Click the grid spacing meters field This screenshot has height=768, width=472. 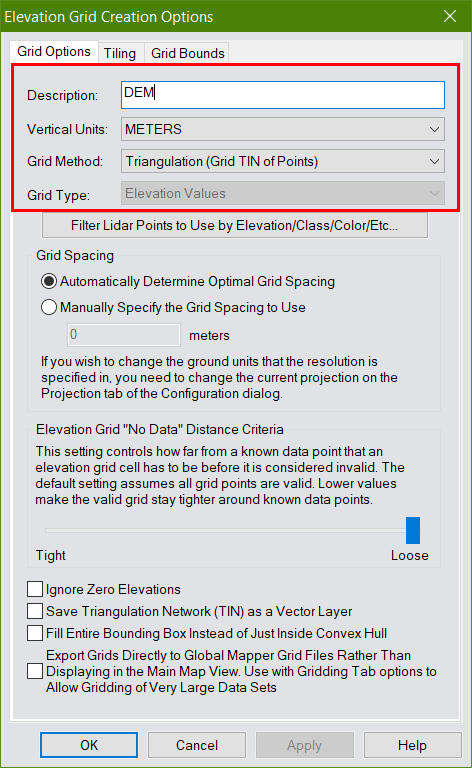(124, 335)
